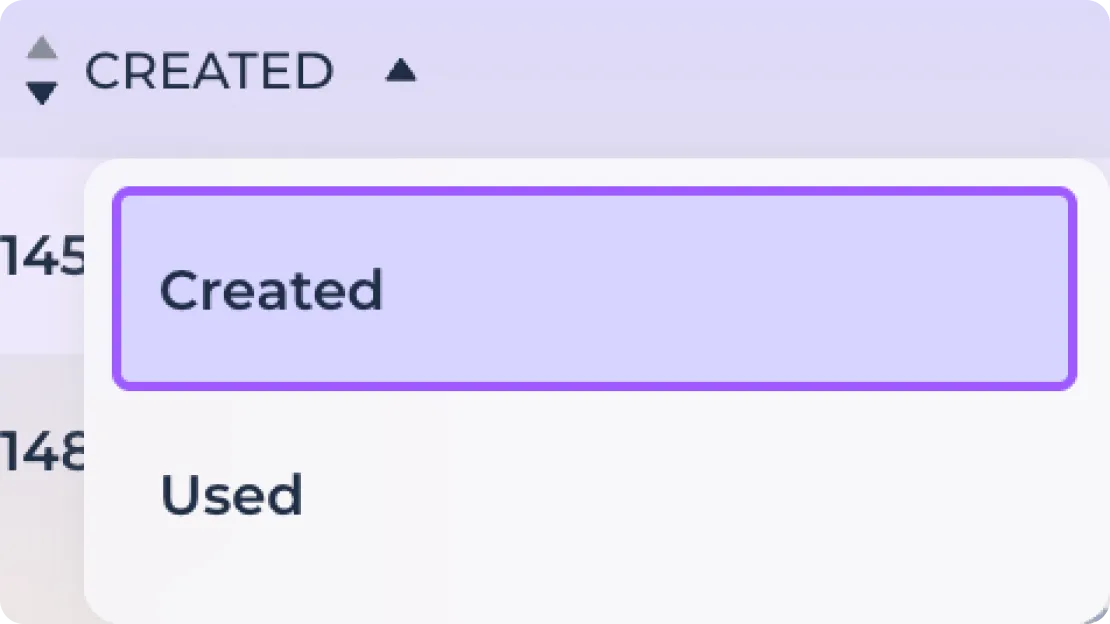
Task: Activate the stacked sort arrows control
Action: click(x=42, y=70)
